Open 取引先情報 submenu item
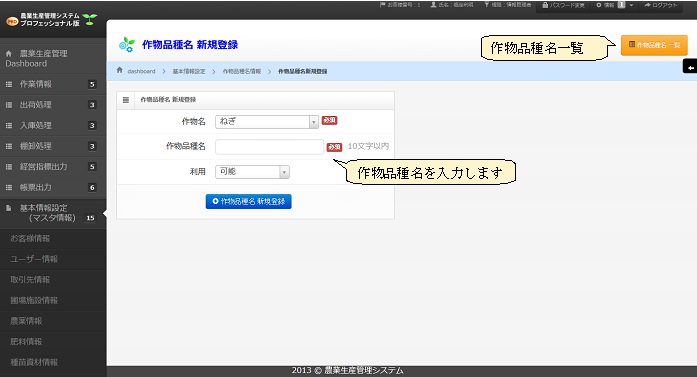Image resolution: width=697 pixels, height=377 pixels. pyautogui.click(x=30, y=280)
